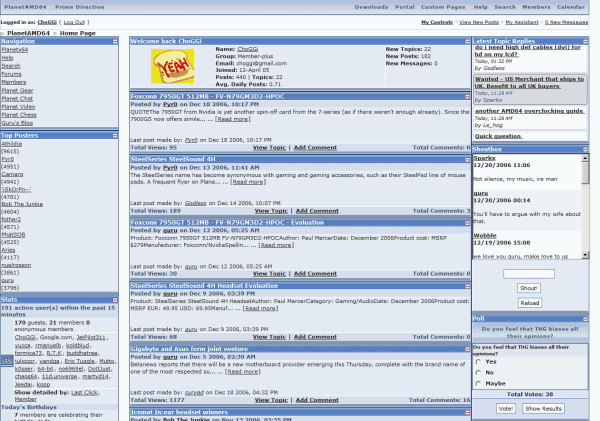Viewport: 600px width, 421px height.
Task: Open Pyr0 author link on SteelSound 4H post
Action: 170,168
